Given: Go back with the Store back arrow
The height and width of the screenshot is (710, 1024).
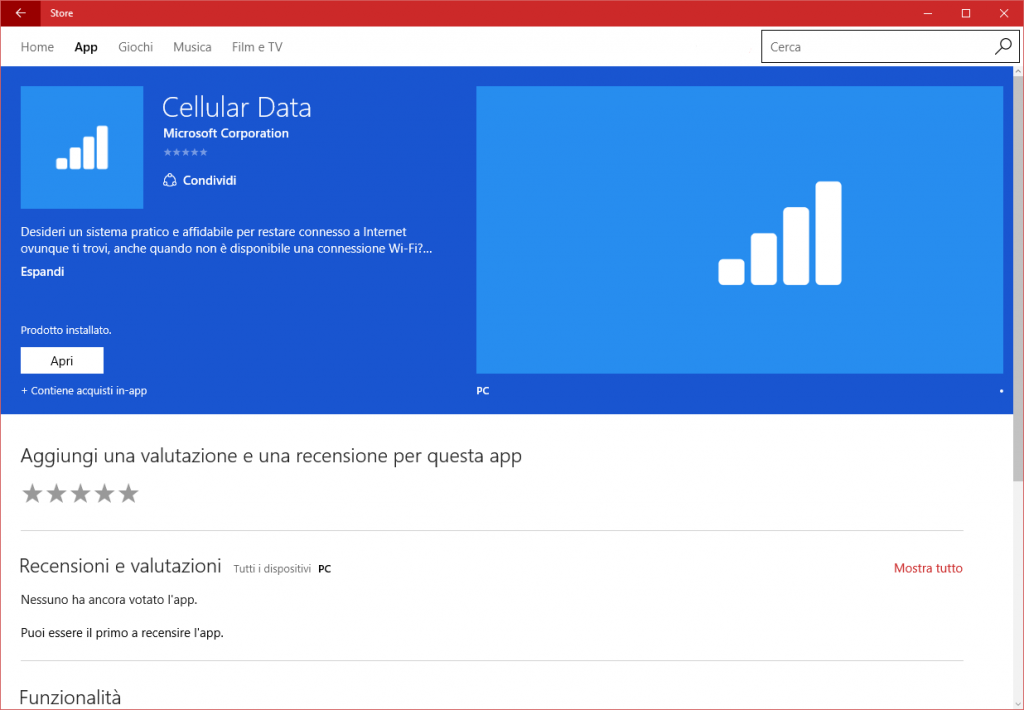Looking at the screenshot, I should [x=20, y=13].
